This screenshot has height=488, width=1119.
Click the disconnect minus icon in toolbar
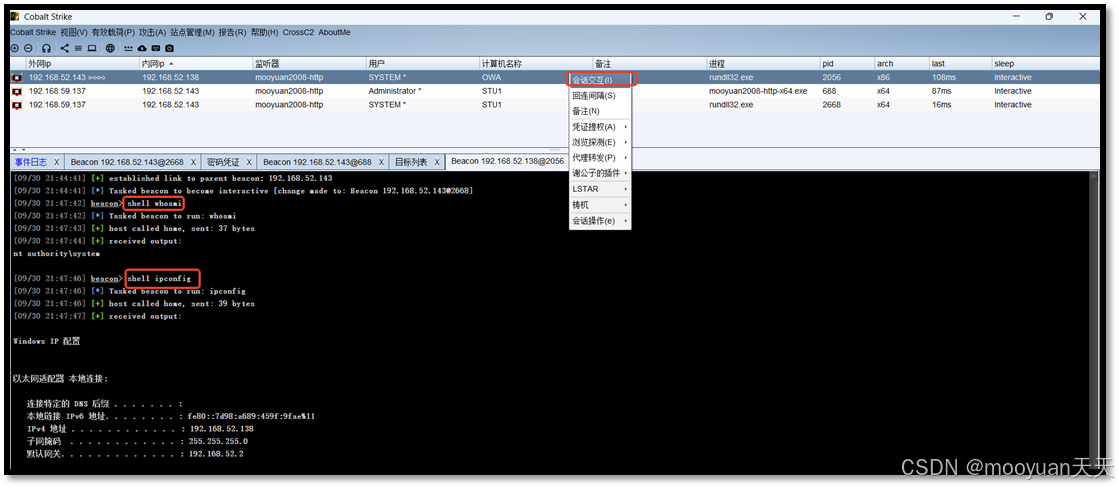[x=28, y=48]
